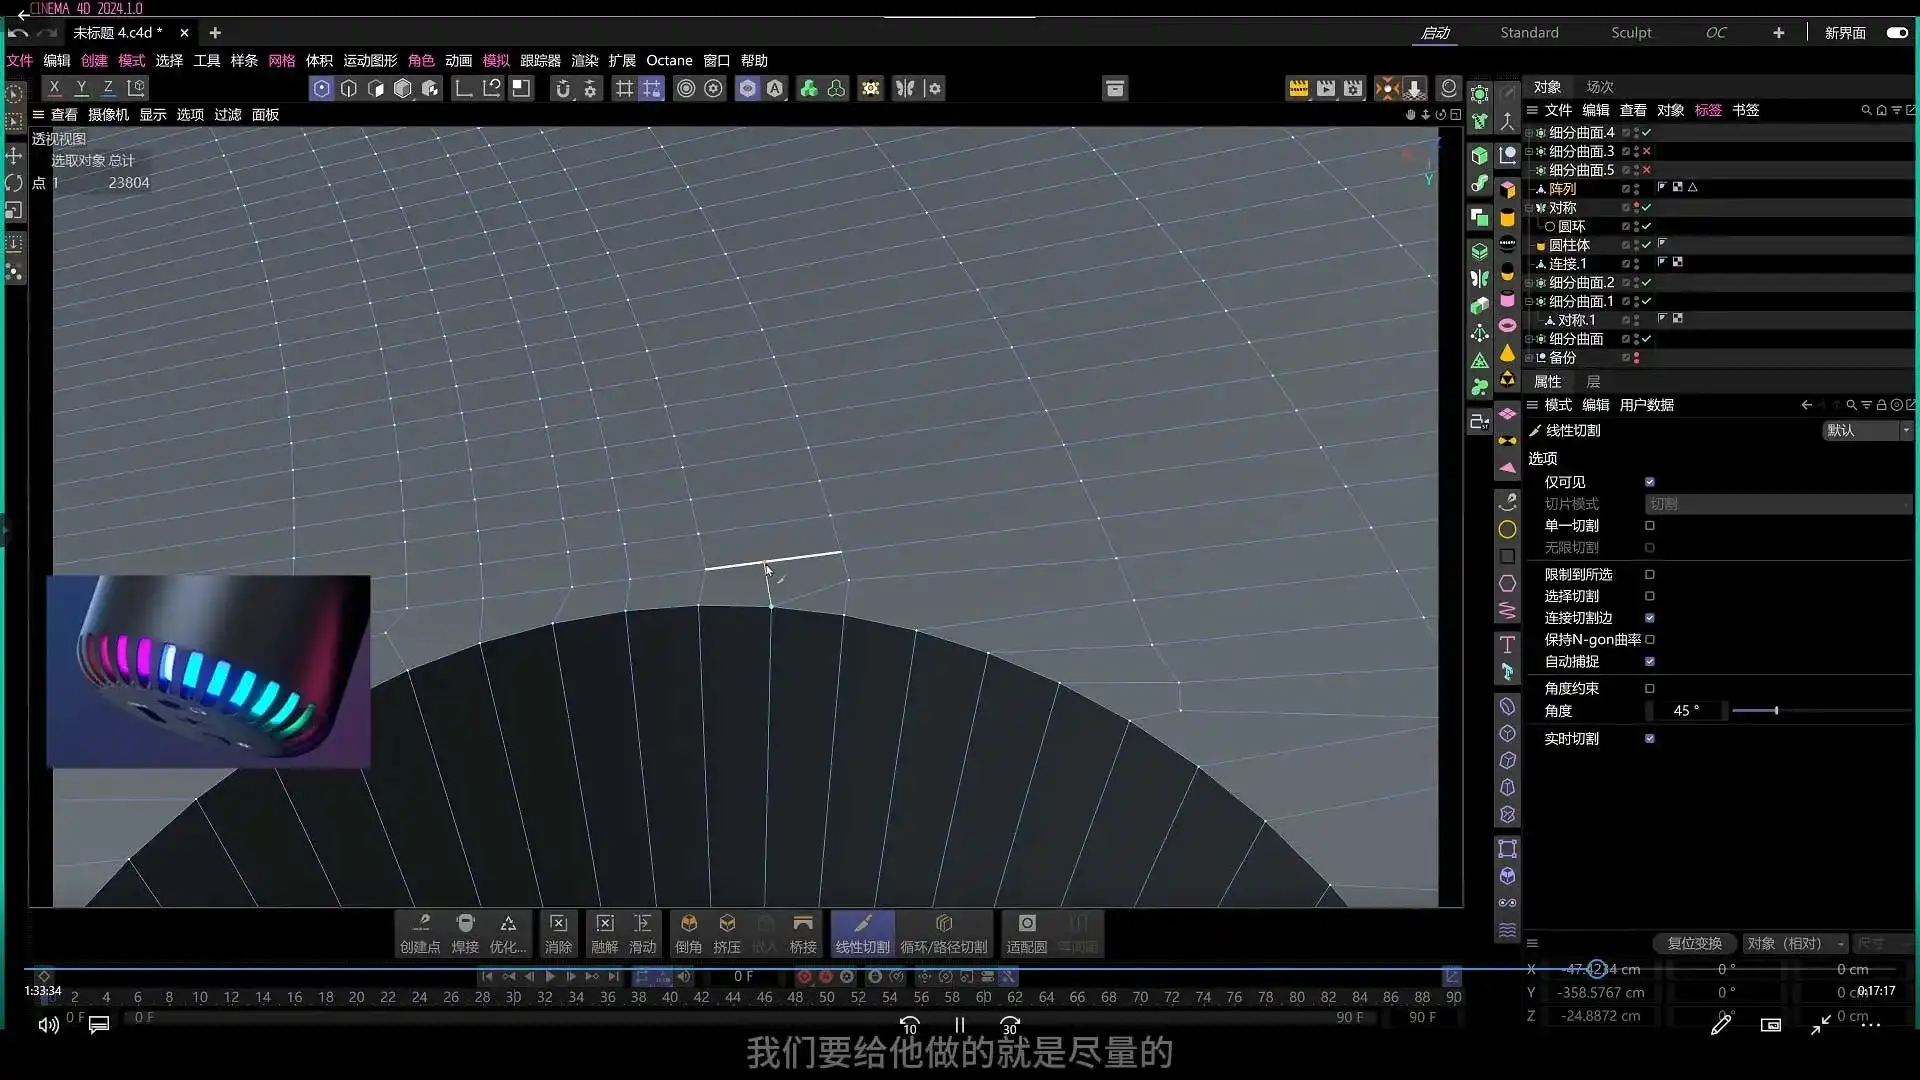Switch to the 场次 tab
Image resolution: width=1920 pixels, height=1080 pixels.
1598,87
